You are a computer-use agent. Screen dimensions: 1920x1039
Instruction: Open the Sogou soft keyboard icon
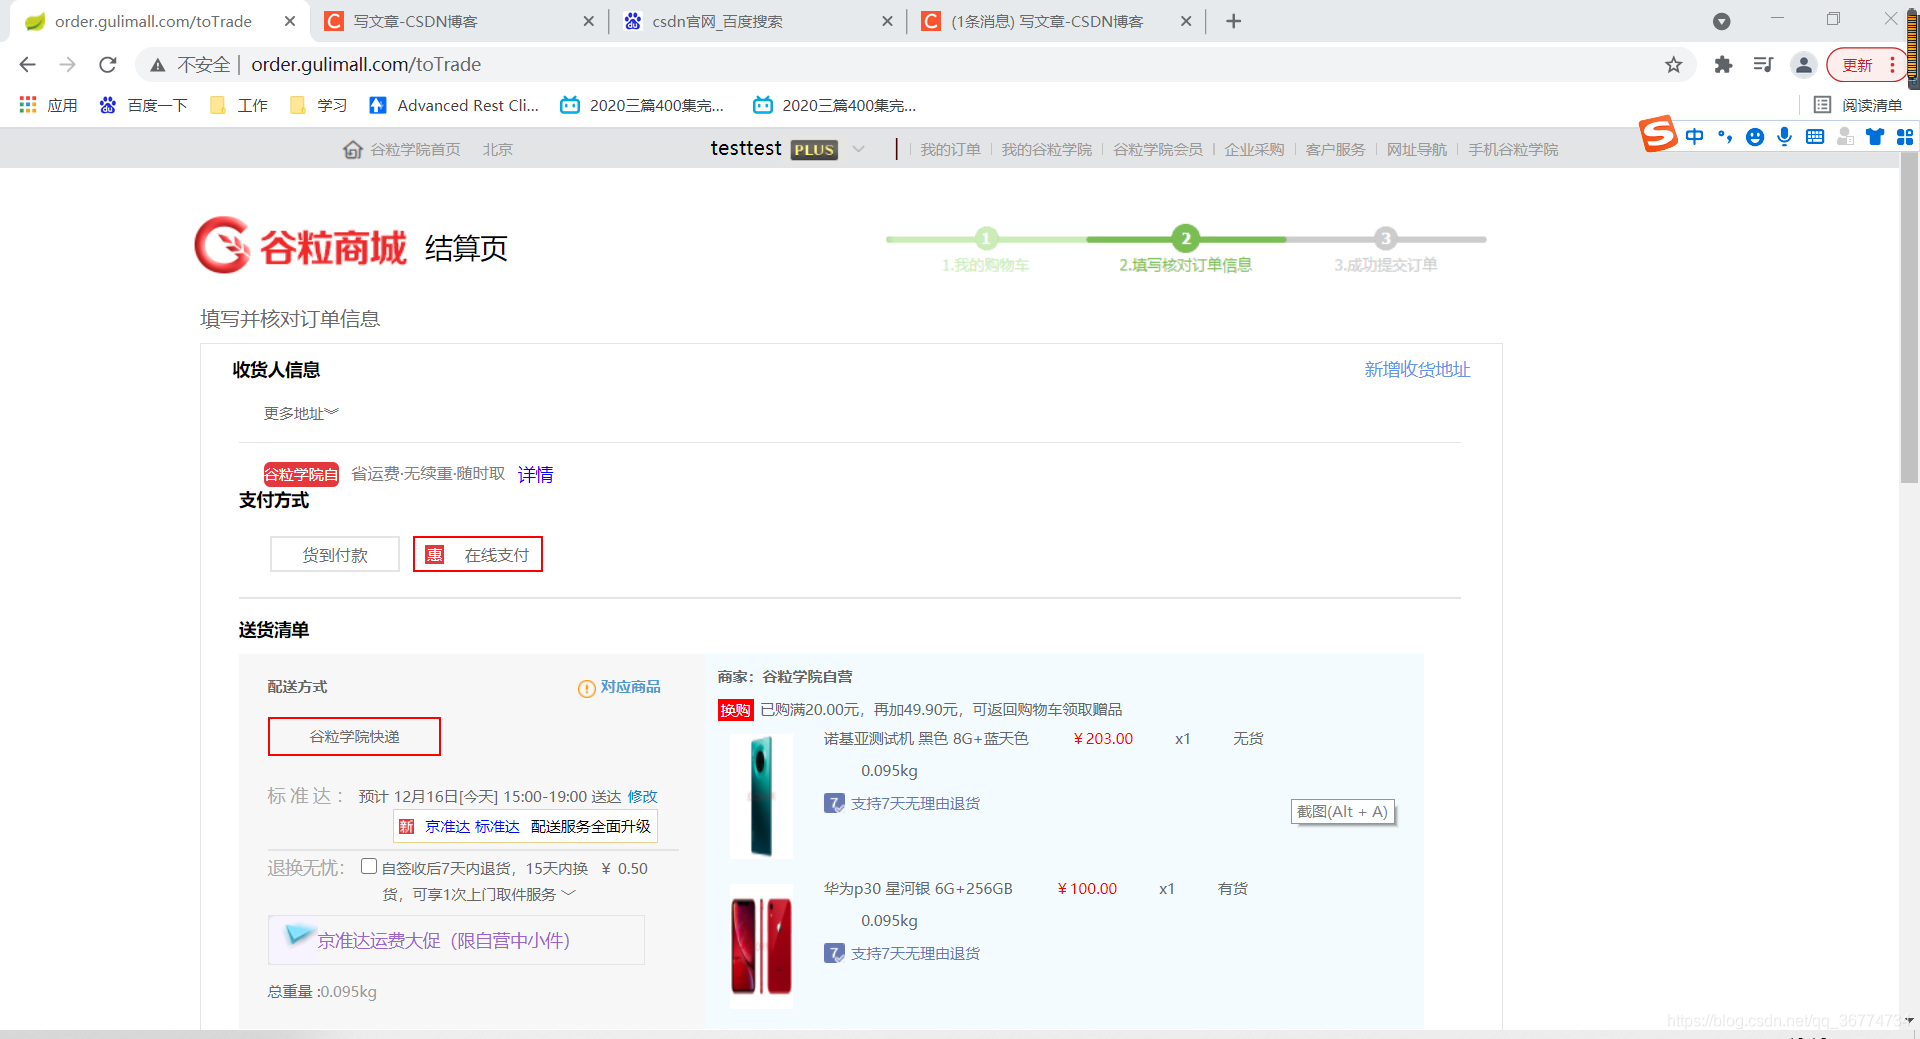click(1815, 137)
